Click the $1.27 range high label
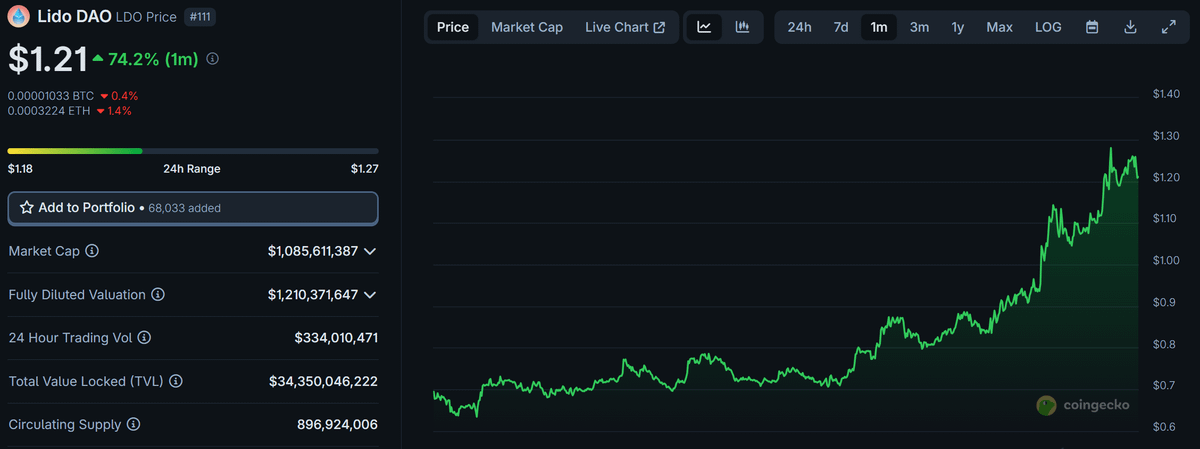This screenshot has height=449, width=1200. (364, 168)
